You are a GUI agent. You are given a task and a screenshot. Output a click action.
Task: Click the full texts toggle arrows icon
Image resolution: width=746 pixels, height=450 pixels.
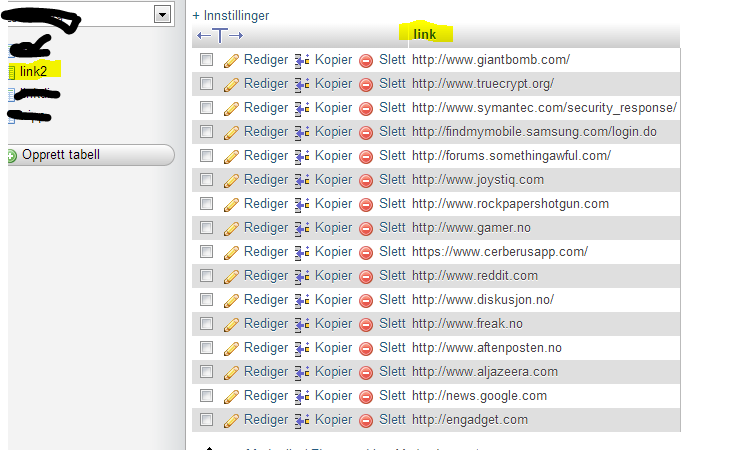point(220,35)
